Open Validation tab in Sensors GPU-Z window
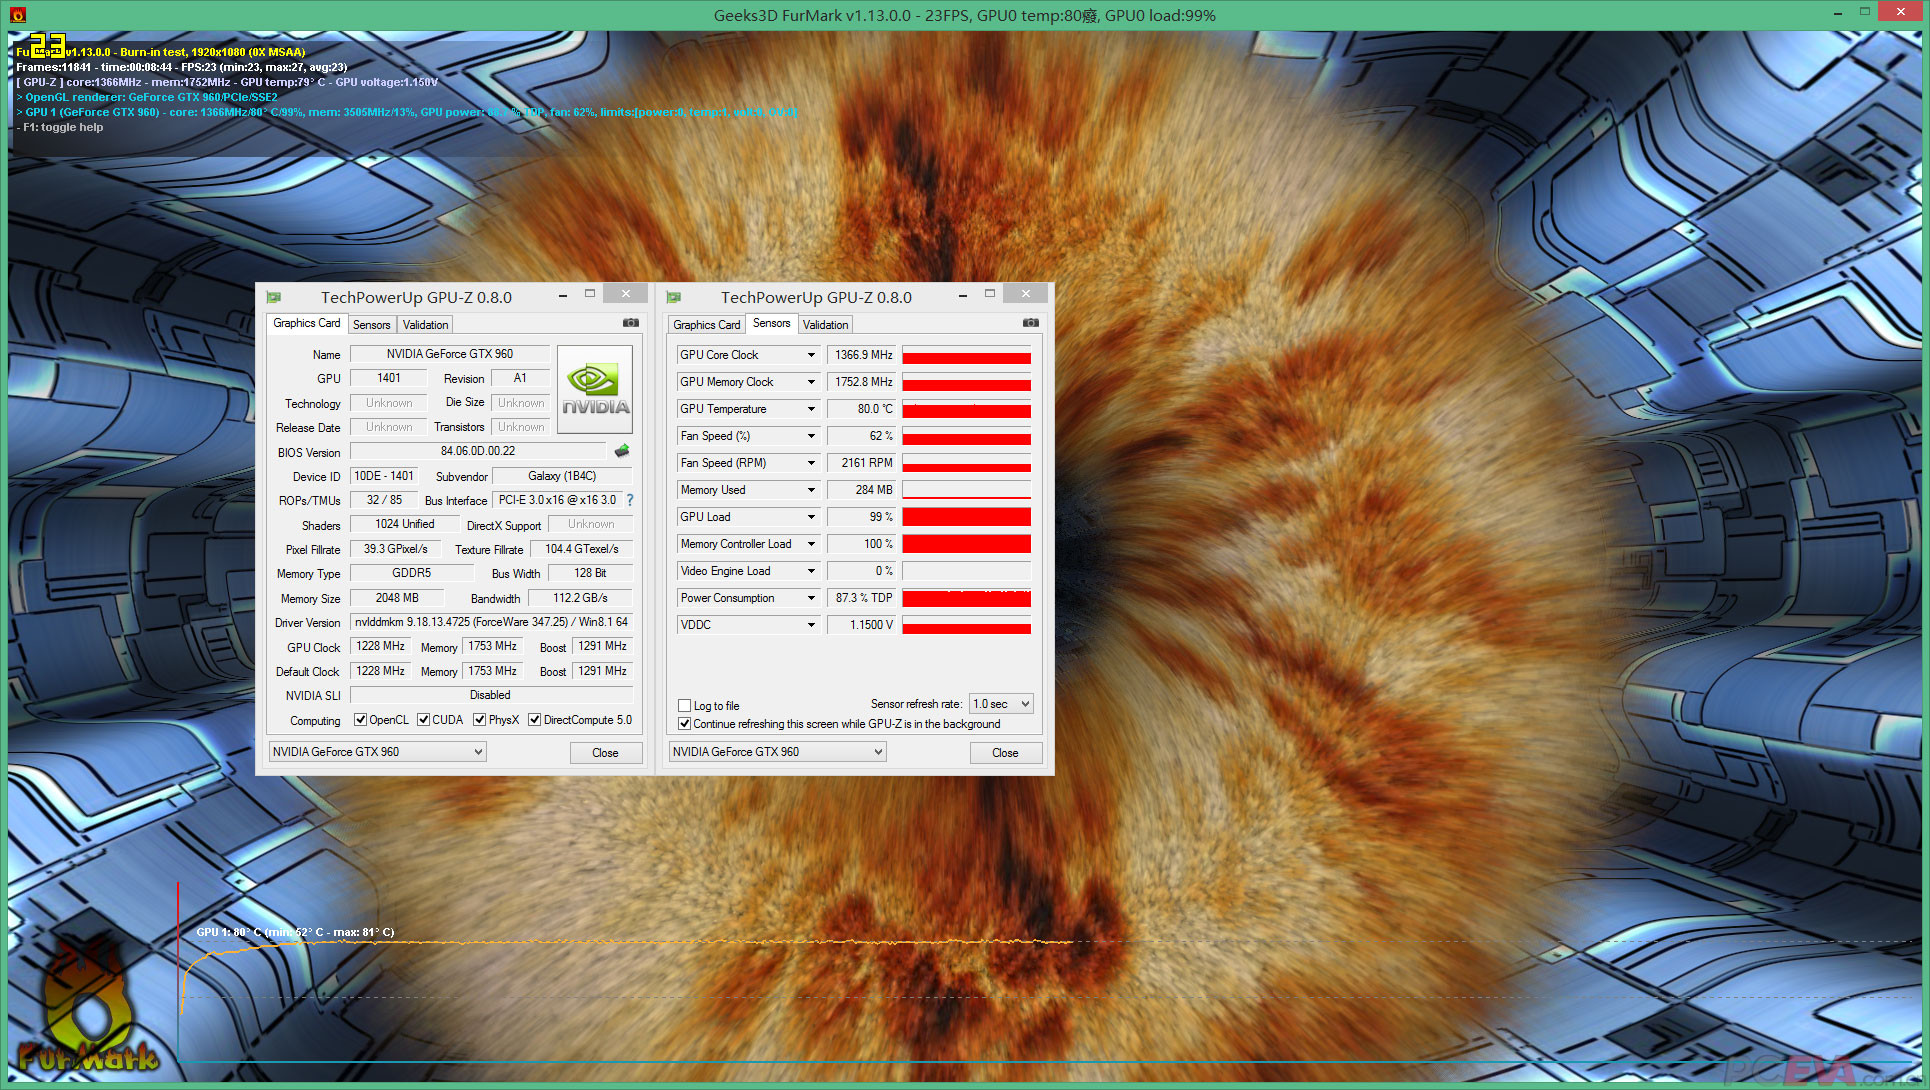The height and width of the screenshot is (1090, 1930). (x=825, y=325)
